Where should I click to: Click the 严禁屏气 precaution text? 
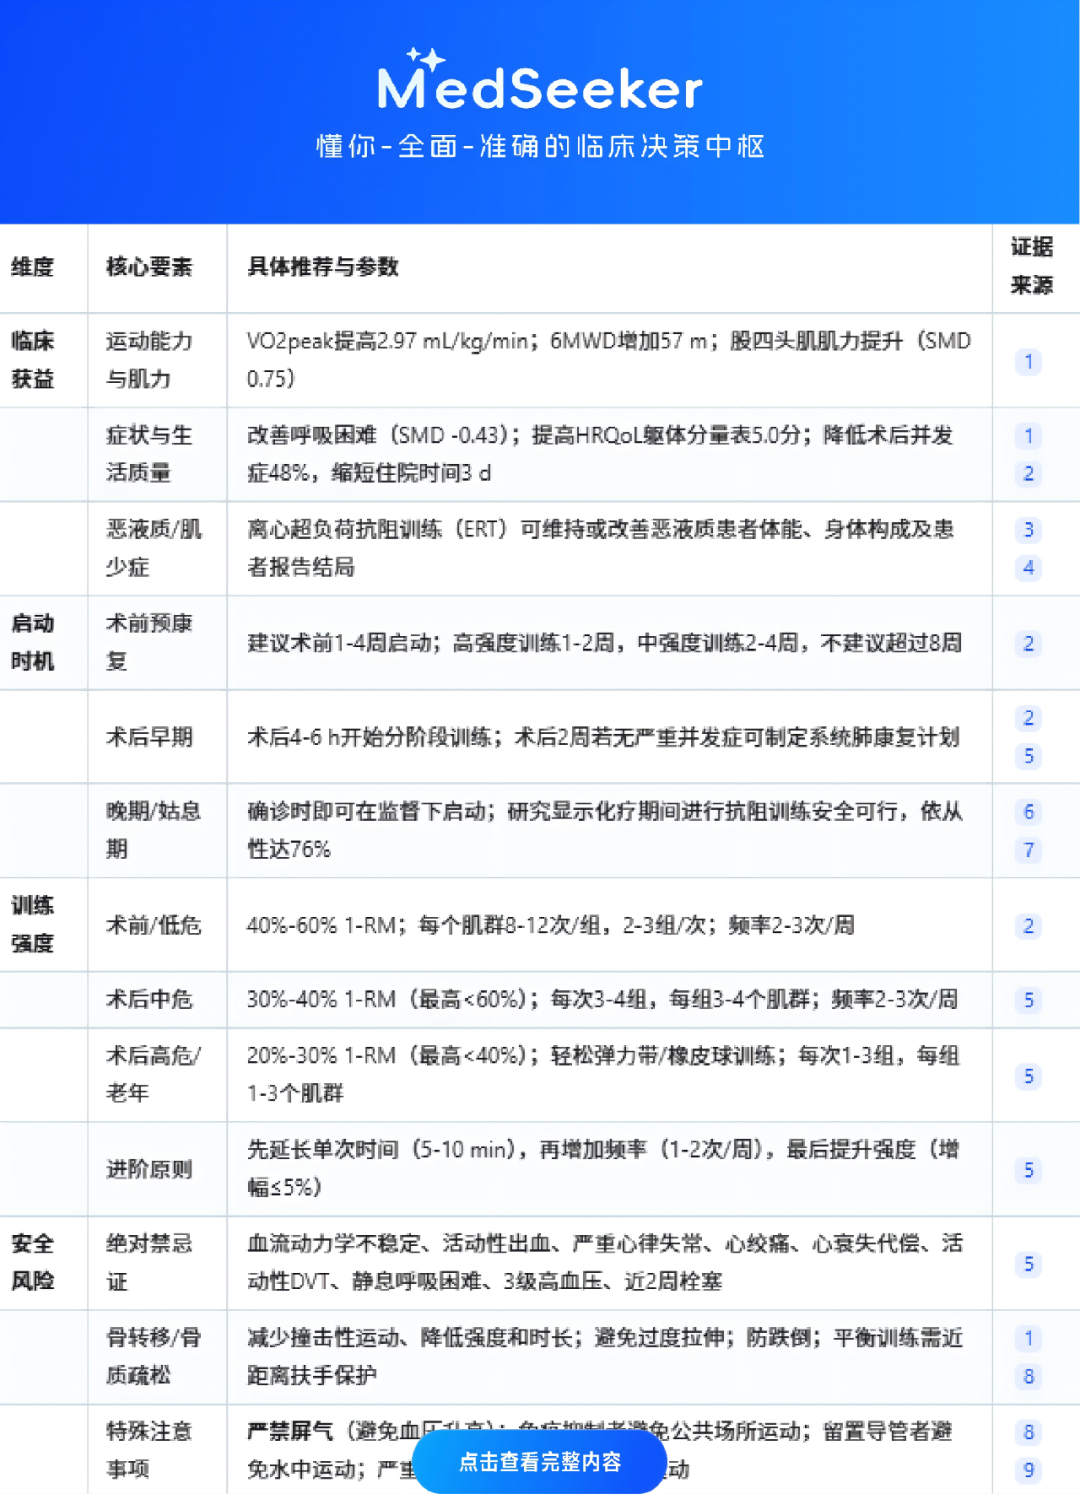point(600,1450)
